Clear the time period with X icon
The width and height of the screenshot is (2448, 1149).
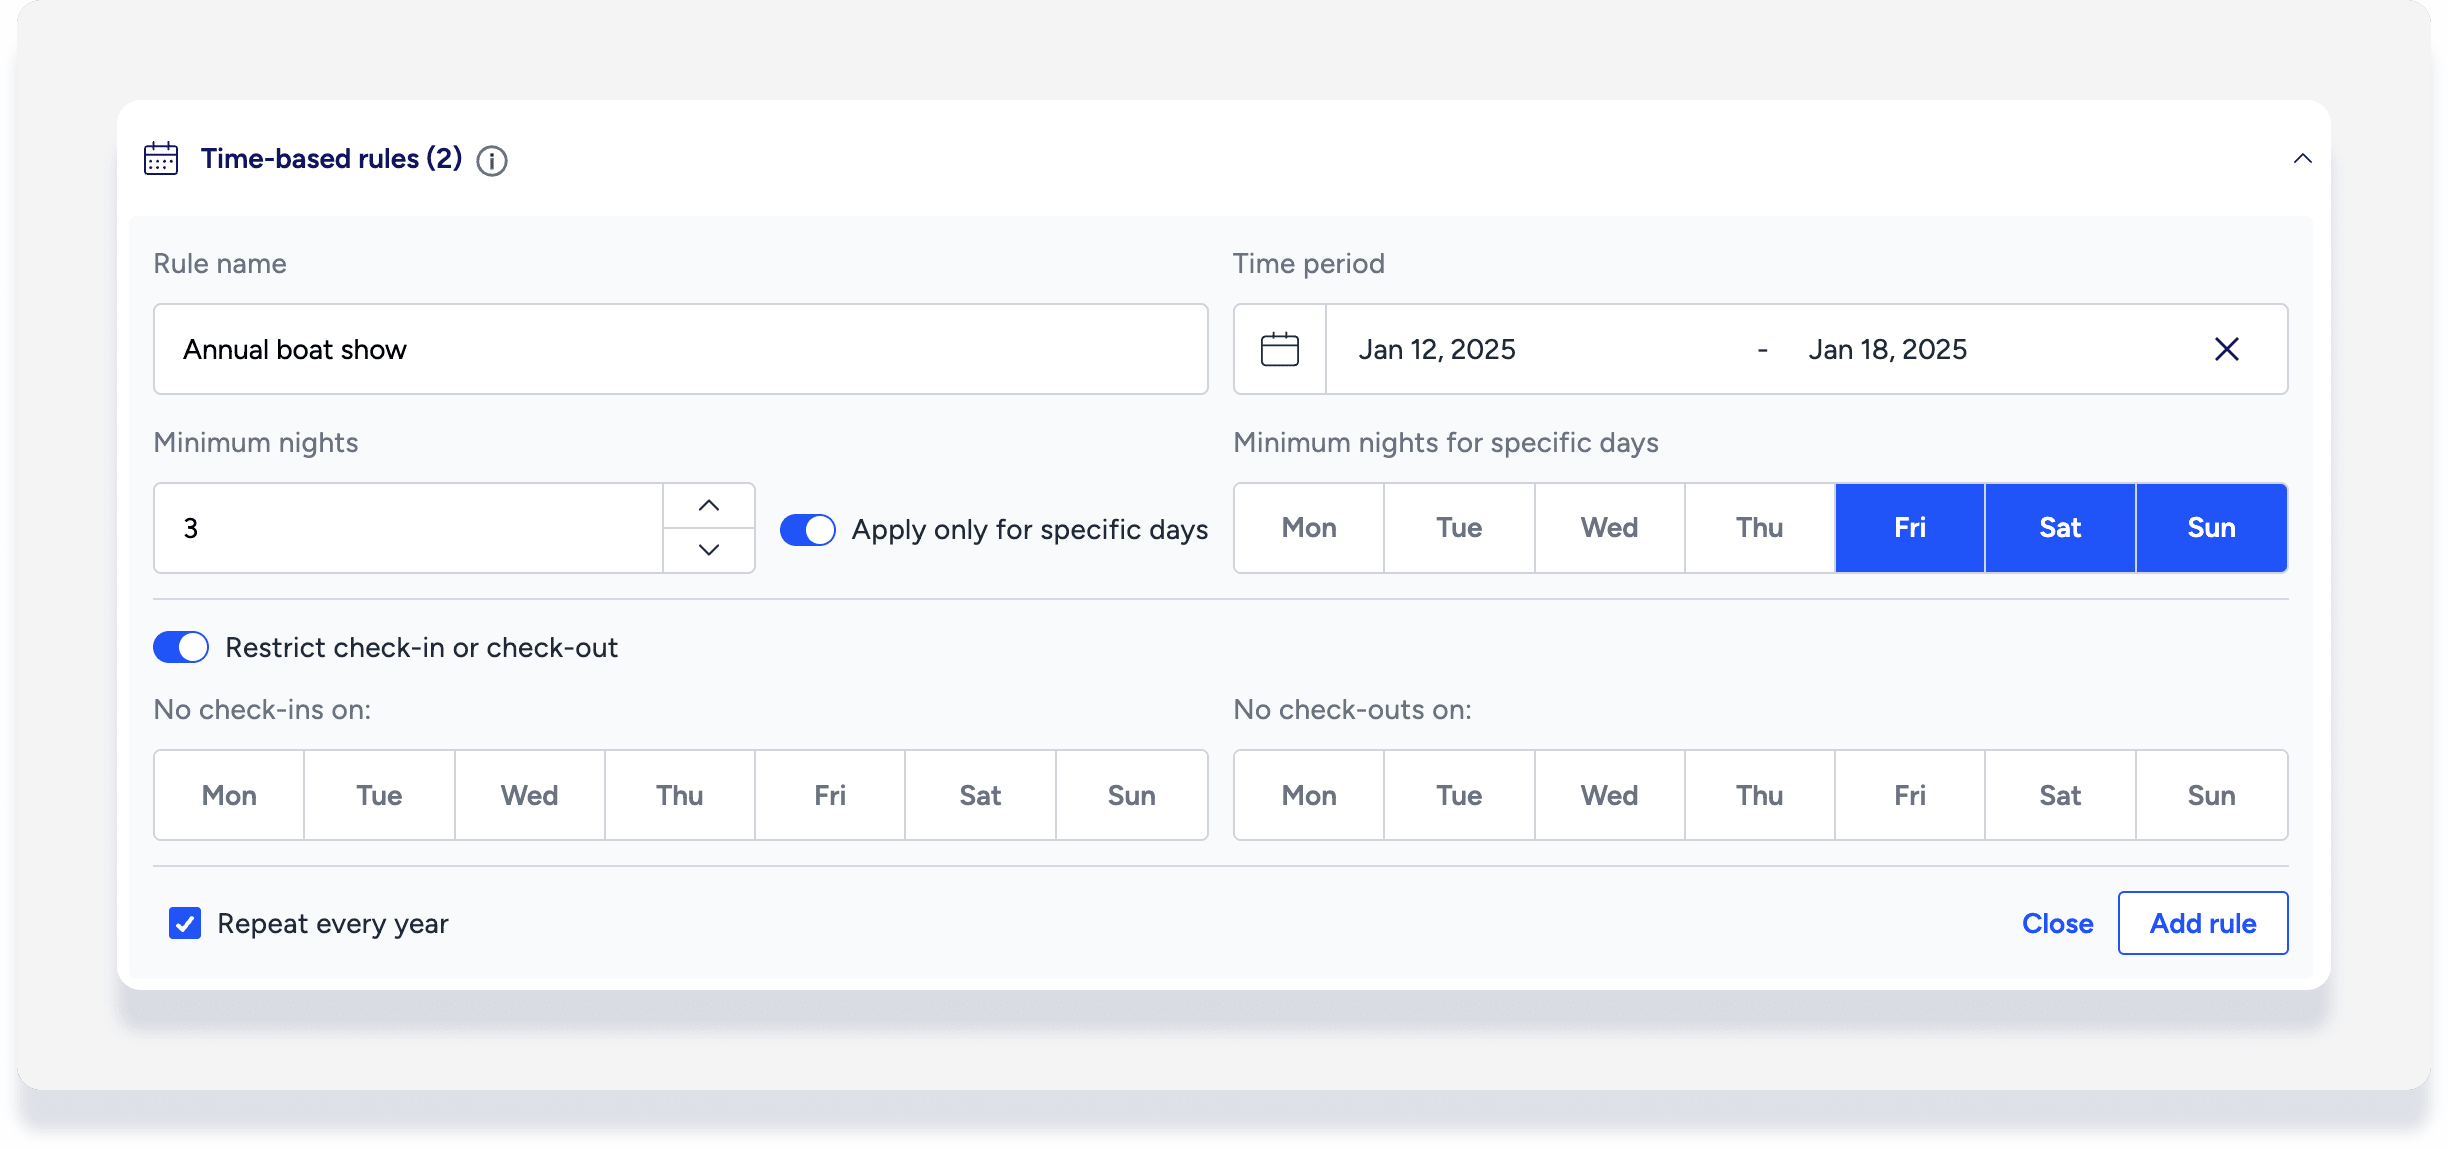coord(2226,349)
